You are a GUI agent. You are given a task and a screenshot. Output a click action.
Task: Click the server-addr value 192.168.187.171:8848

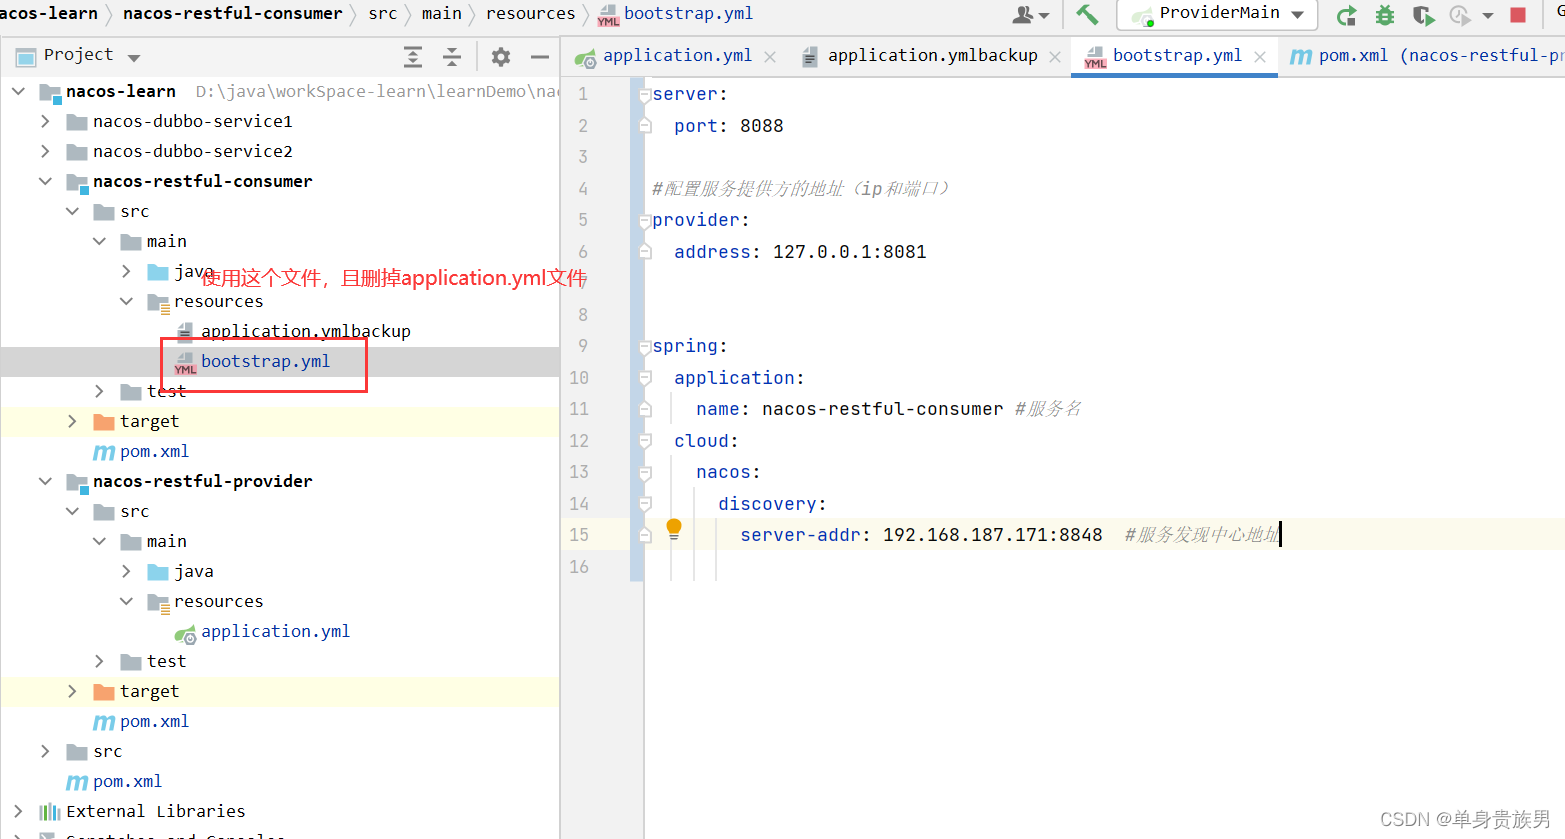coord(992,535)
